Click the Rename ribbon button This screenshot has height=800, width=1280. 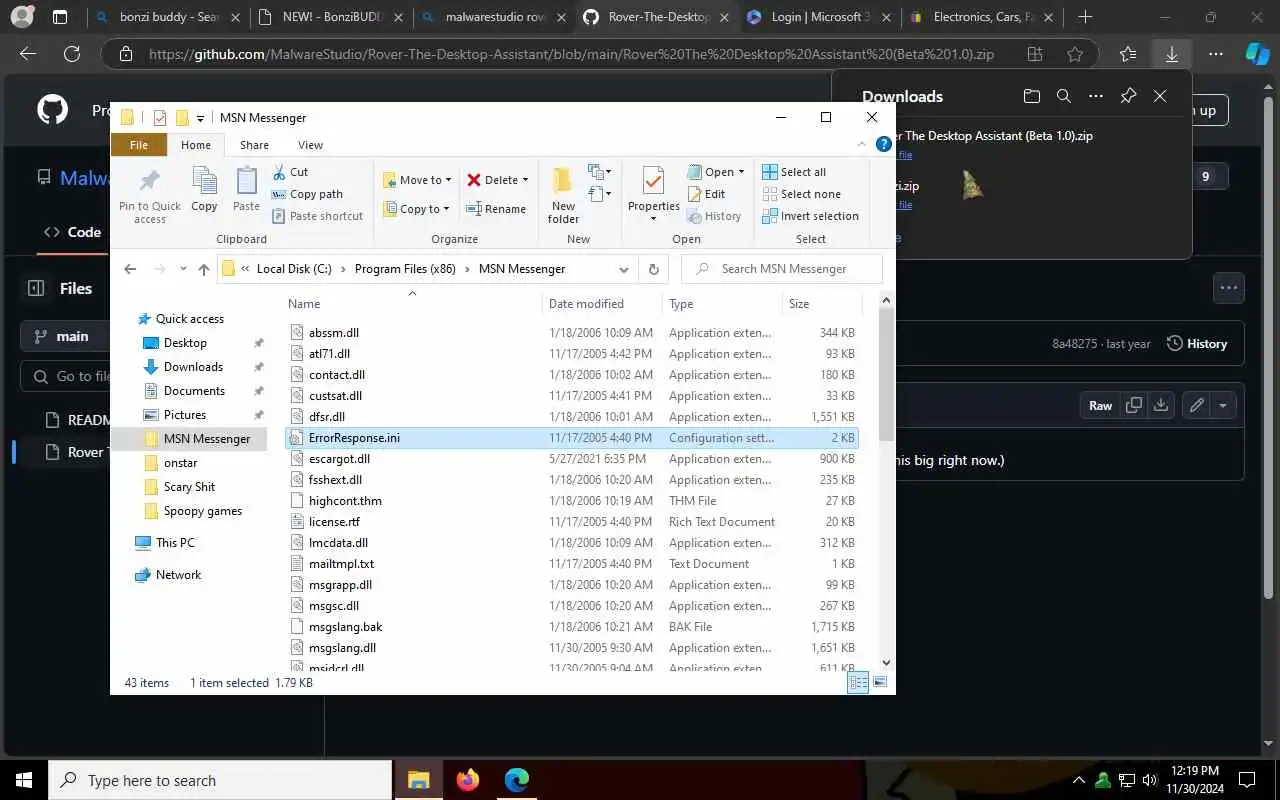[x=496, y=209]
